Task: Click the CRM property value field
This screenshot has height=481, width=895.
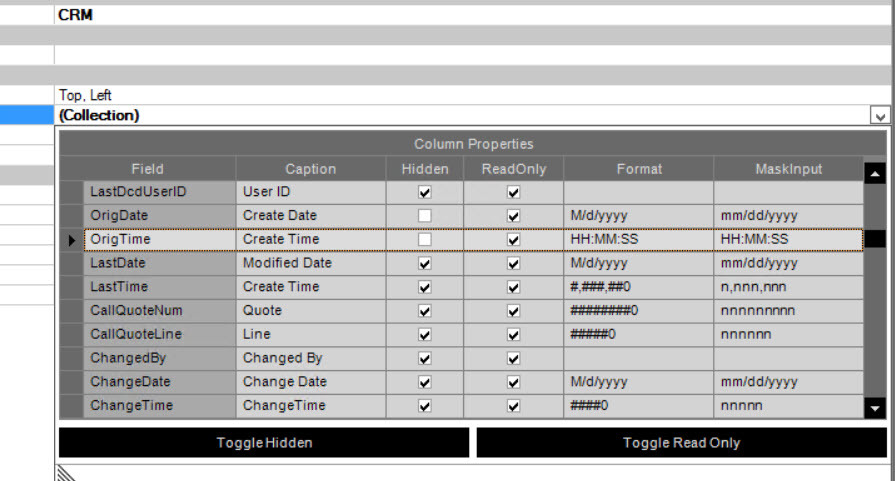Action: (x=473, y=15)
